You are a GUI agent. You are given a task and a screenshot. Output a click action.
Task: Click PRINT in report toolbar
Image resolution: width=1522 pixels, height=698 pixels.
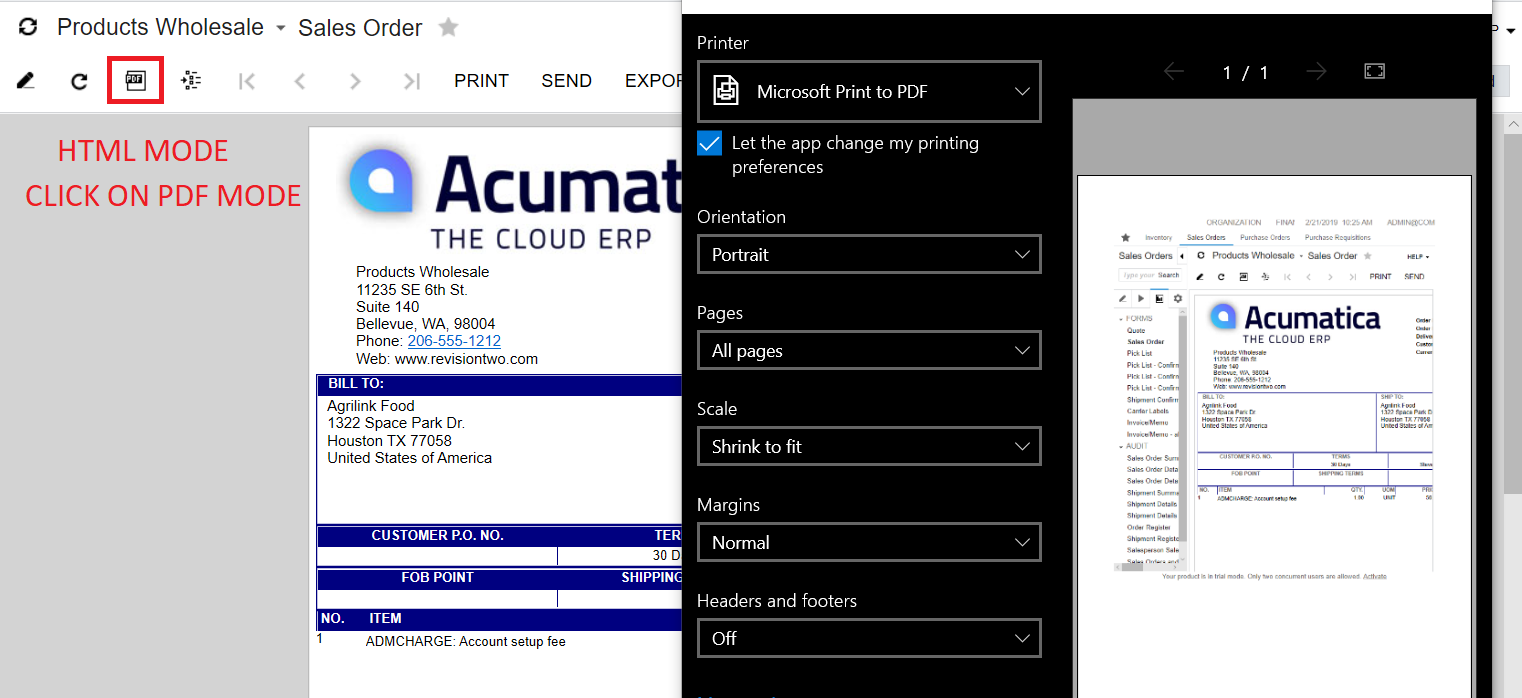click(x=481, y=81)
